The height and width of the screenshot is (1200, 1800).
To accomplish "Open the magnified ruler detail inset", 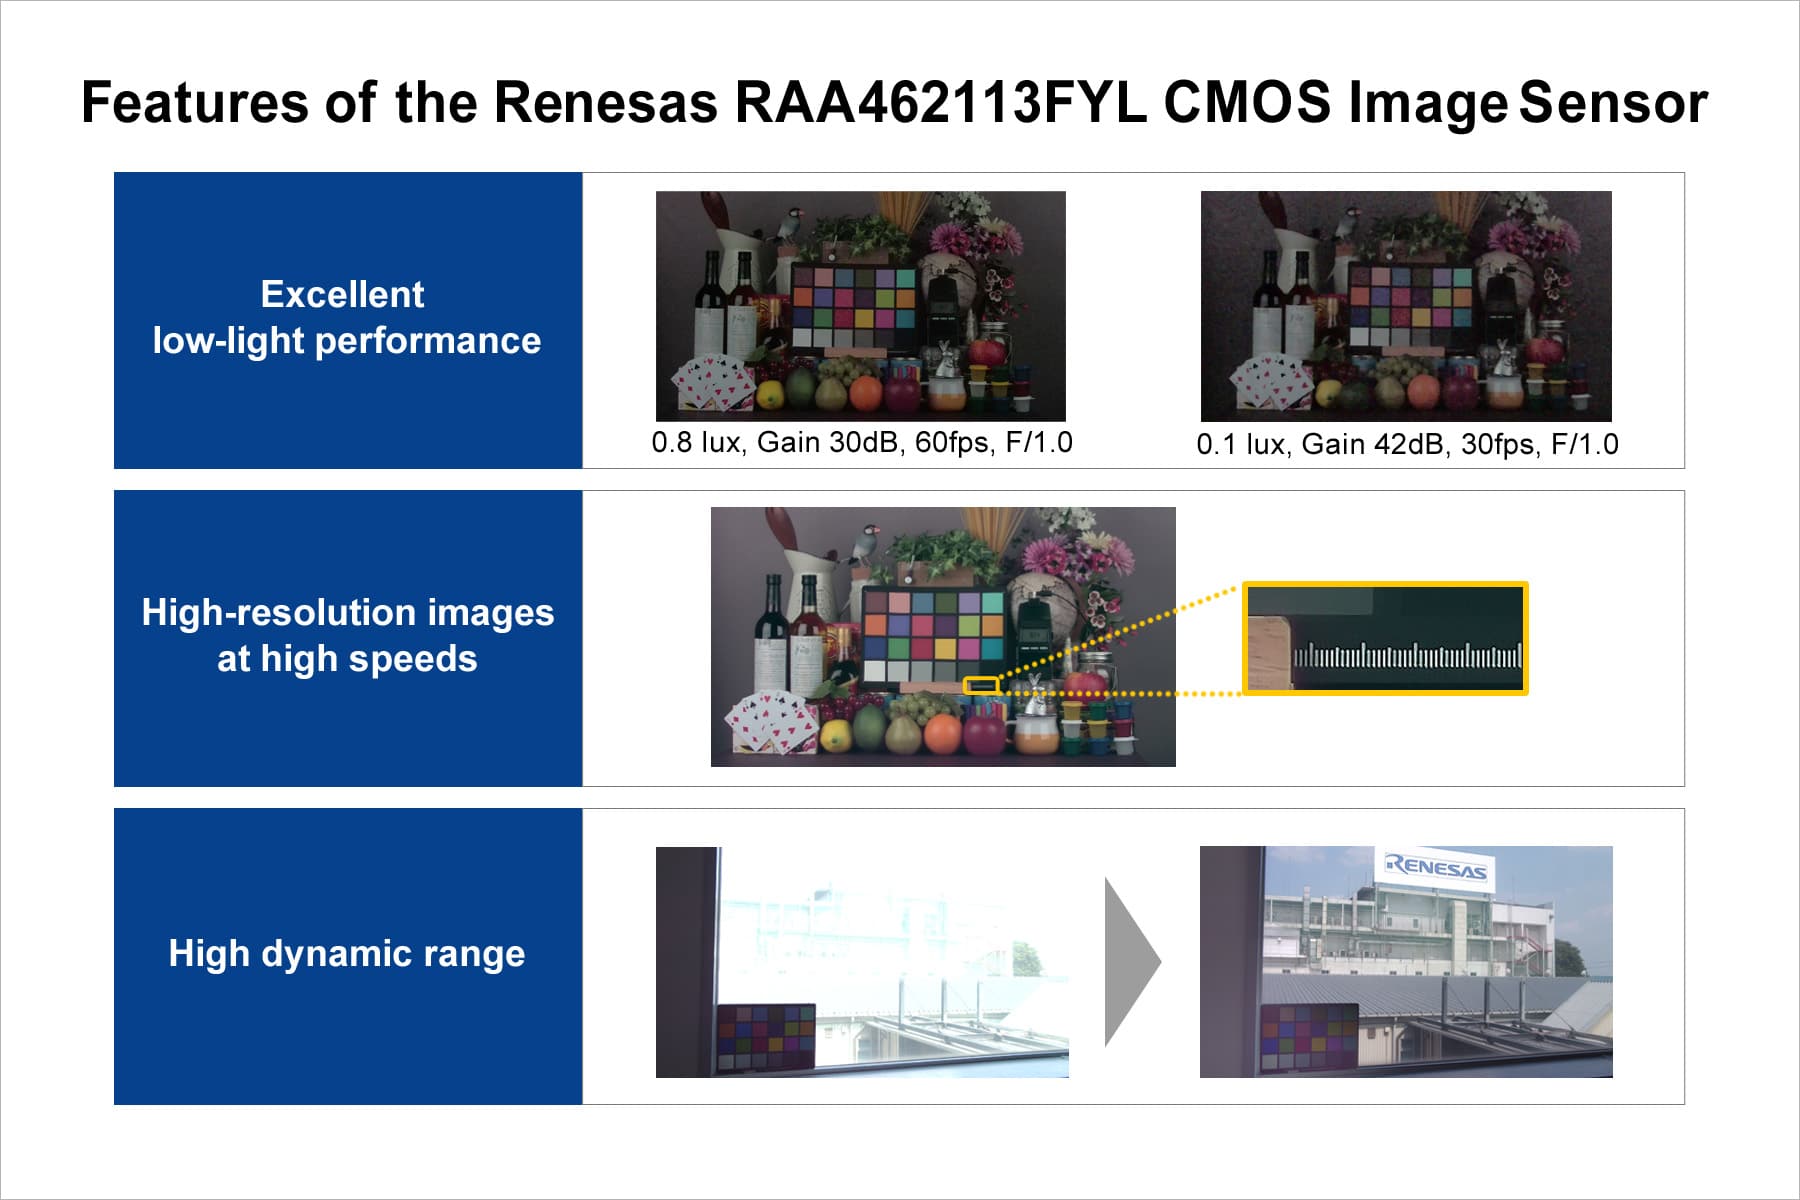I will click(x=1385, y=638).
